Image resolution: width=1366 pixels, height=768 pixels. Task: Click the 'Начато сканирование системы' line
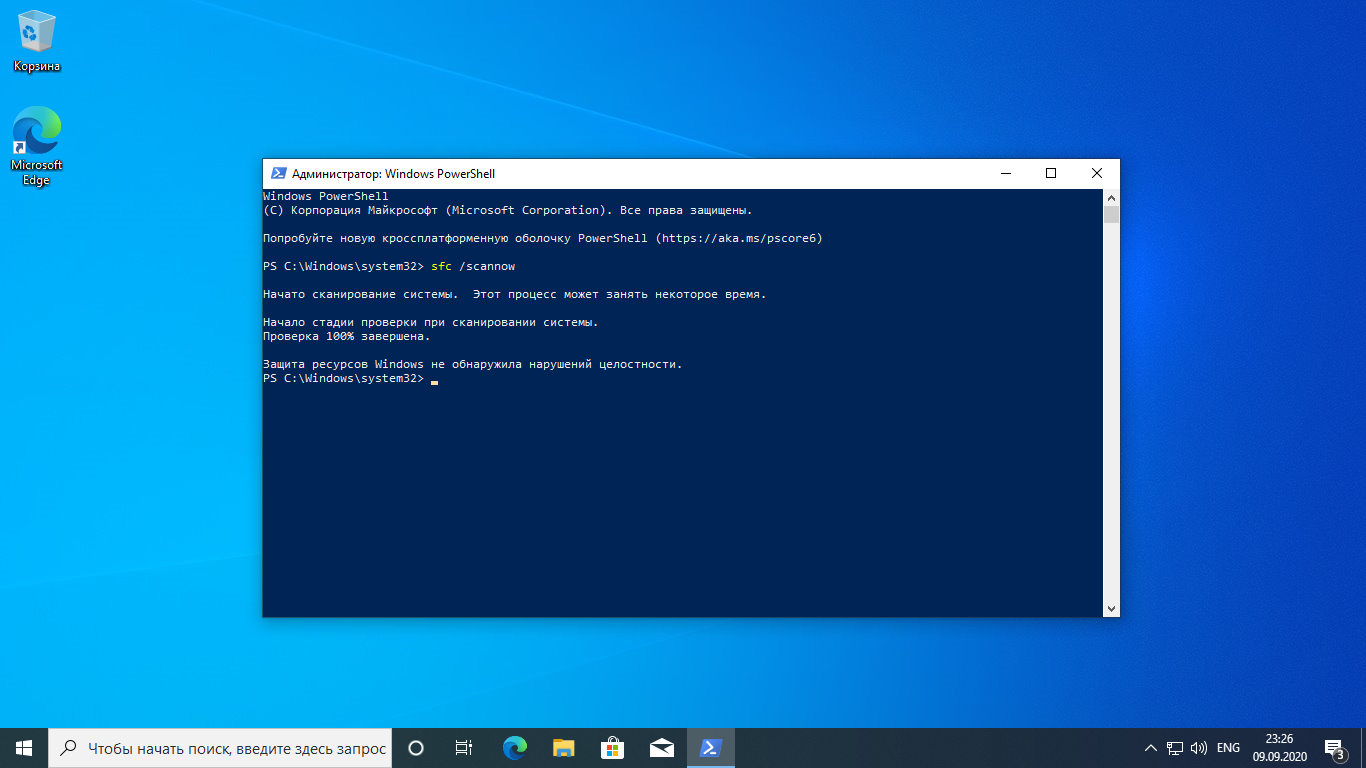514,295
